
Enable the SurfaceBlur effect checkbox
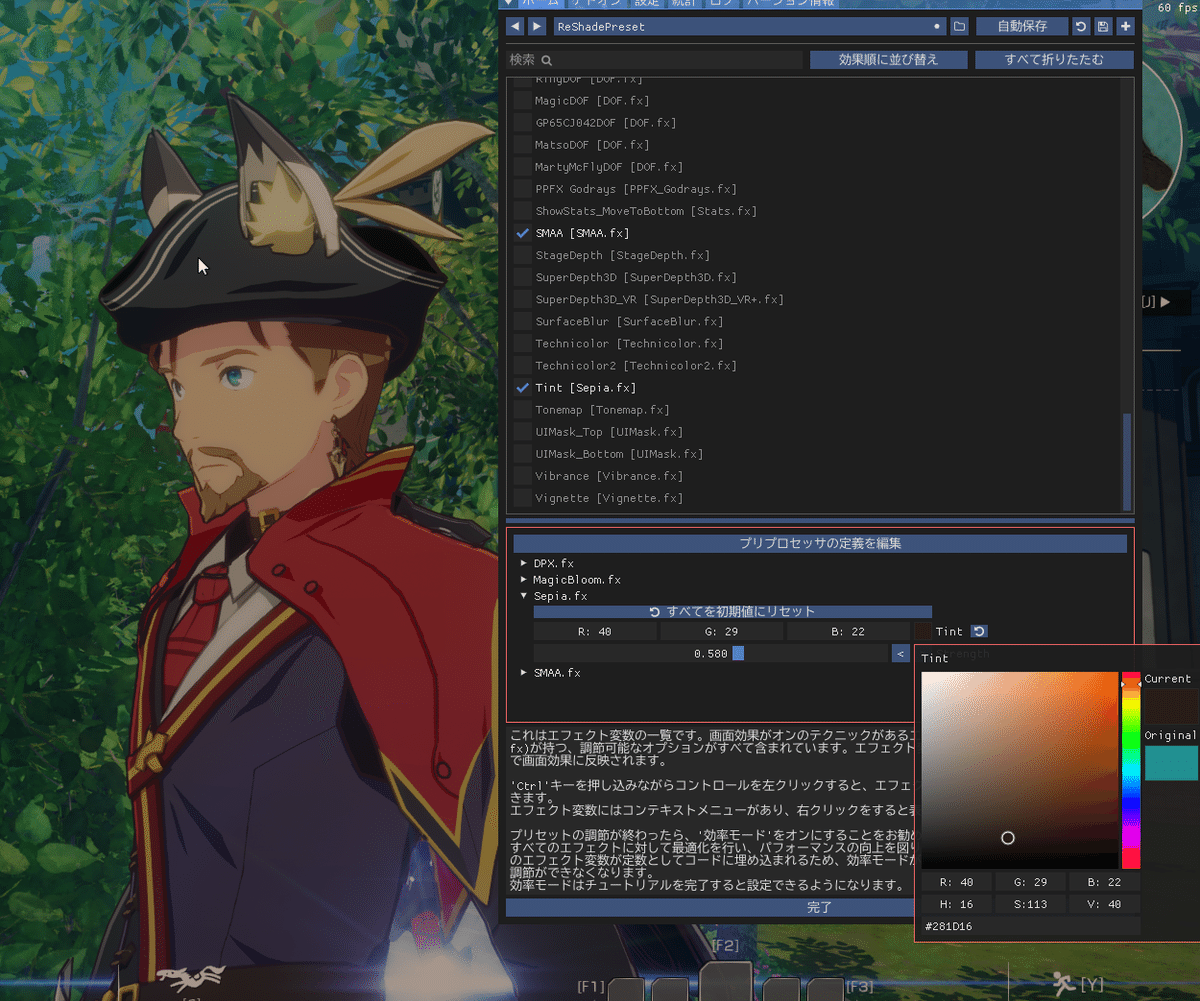click(x=522, y=322)
